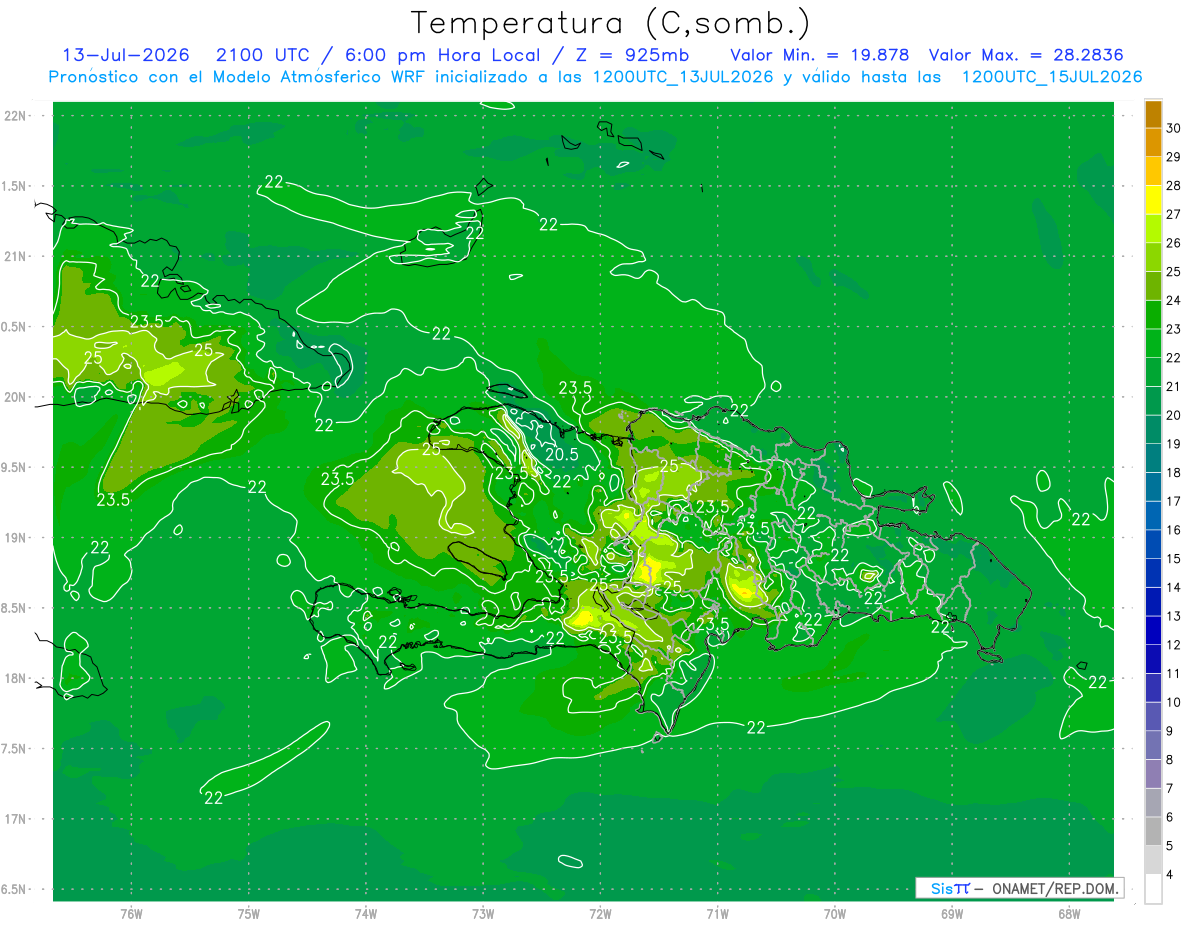
Task: Click the '22N' latitude axis label
Action: pyautogui.click(x=17, y=116)
